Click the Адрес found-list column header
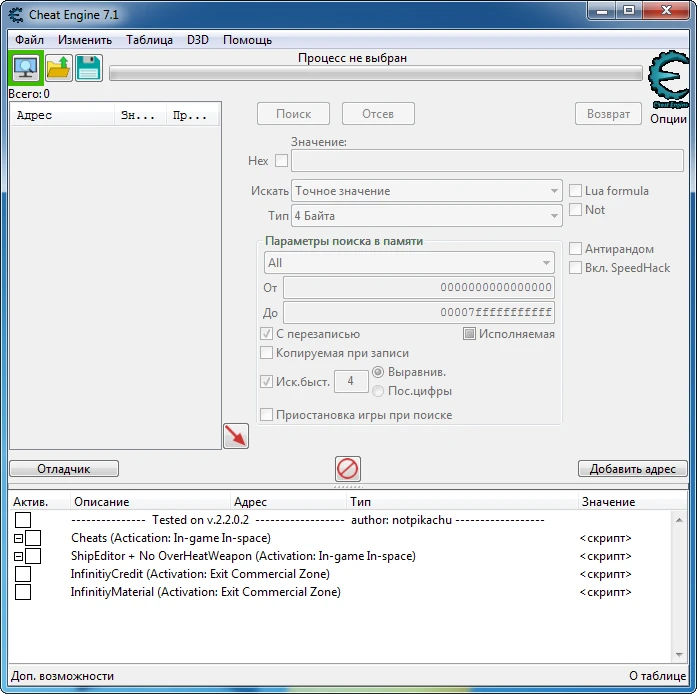697x694 pixels. point(62,115)
